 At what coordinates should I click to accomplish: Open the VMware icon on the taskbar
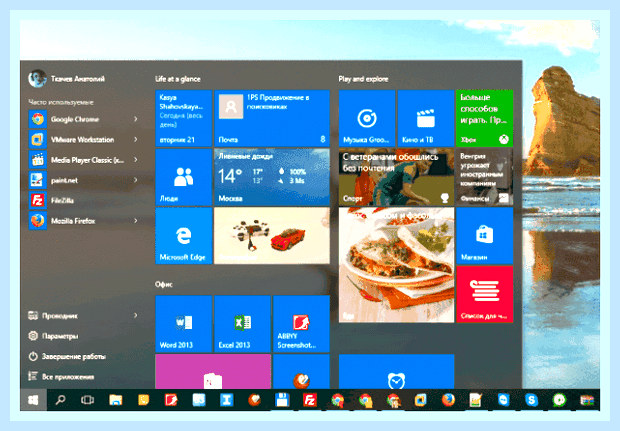420,400
